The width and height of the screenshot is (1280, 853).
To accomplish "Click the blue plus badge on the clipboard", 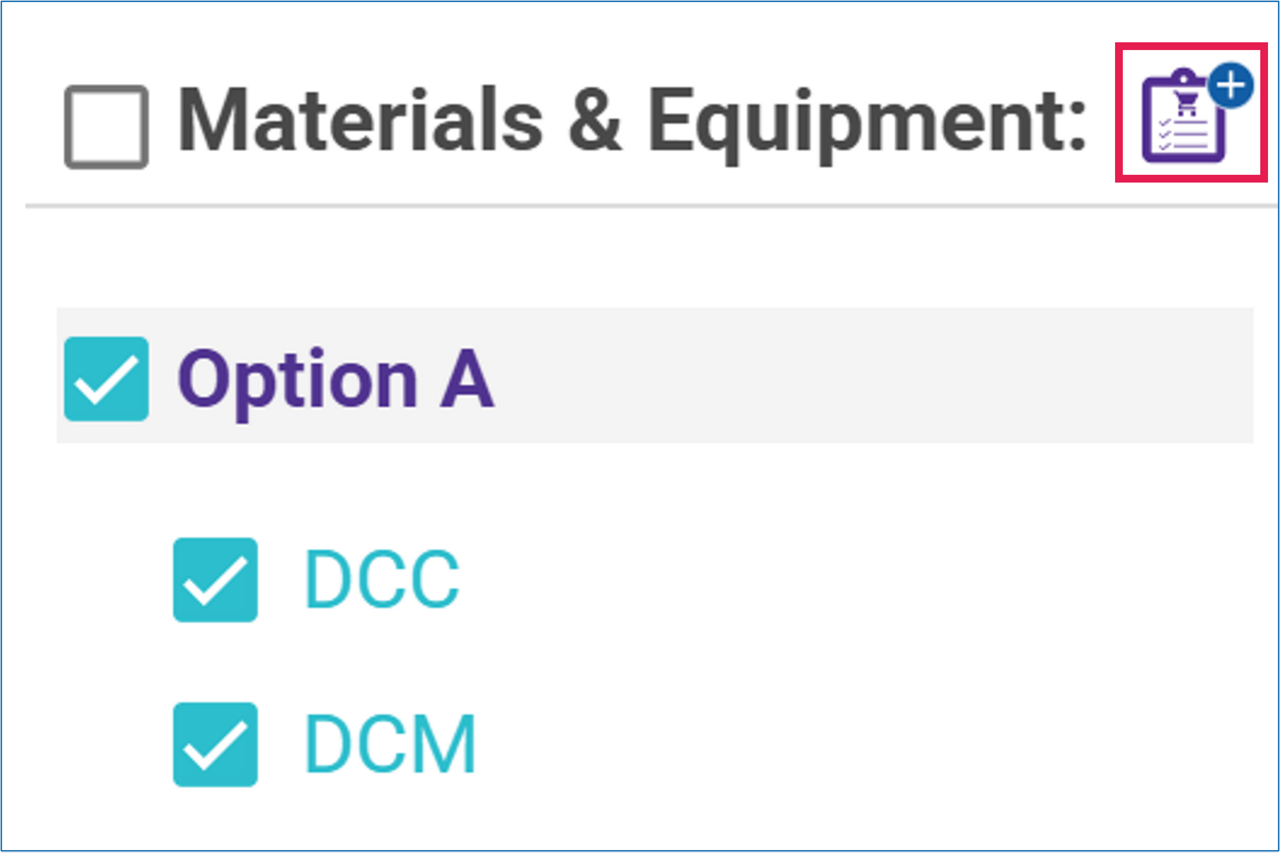I will pyautogui.click(x=1231, y=87).
